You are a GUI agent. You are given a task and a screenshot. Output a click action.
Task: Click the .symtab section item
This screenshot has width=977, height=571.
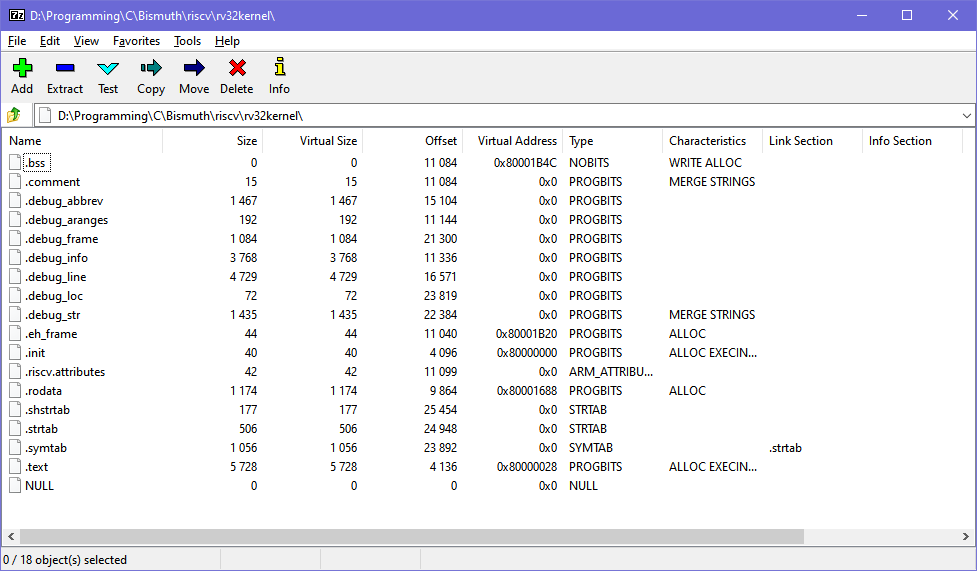pyautogui.click(x=46, y=448)
